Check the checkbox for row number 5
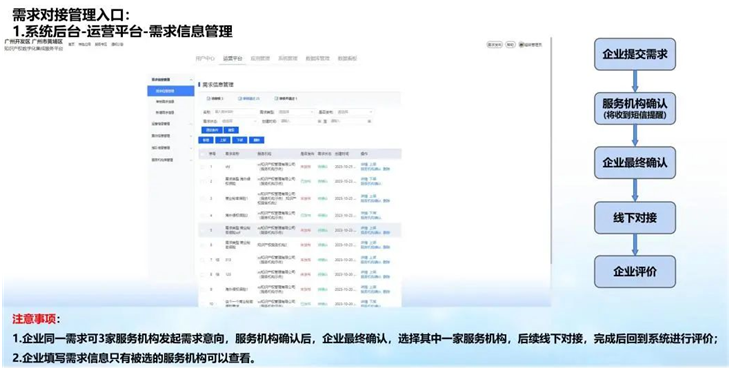 click(x=202, y=230)
